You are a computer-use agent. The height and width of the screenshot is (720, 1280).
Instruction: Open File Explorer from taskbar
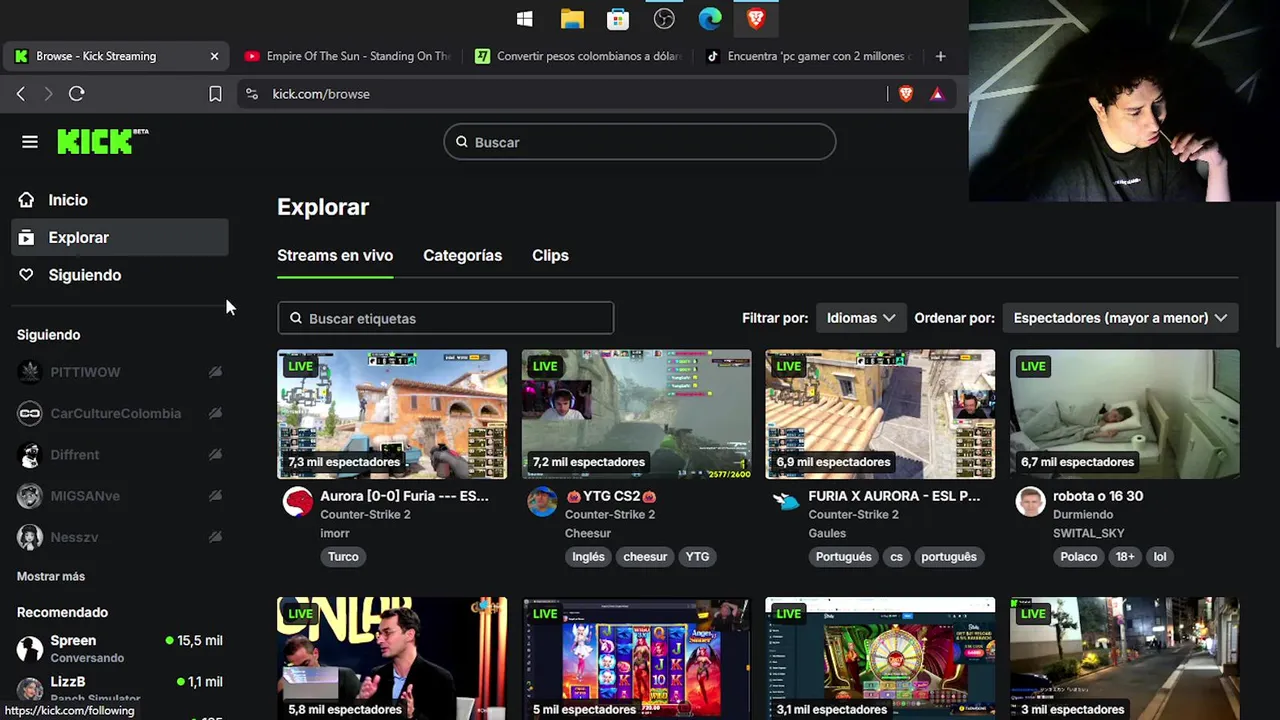572,19
